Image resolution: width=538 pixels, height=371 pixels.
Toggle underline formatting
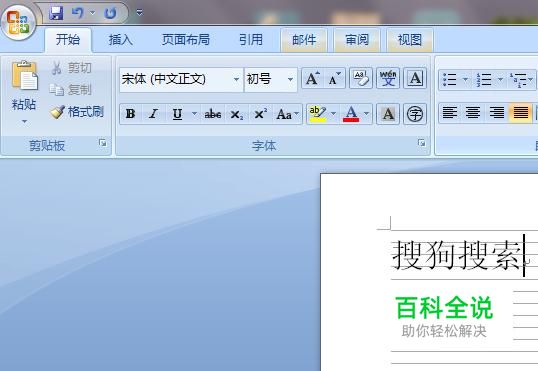(177, 114)
